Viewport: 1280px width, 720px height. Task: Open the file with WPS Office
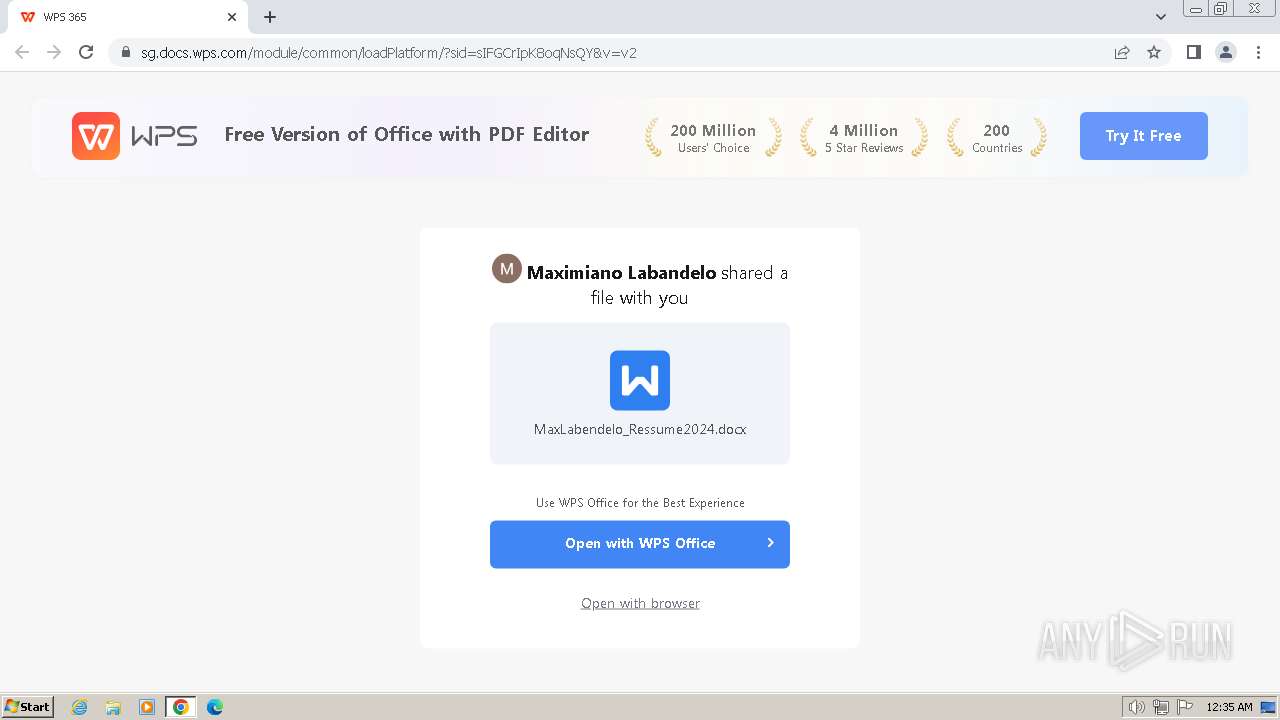(640, 544)
